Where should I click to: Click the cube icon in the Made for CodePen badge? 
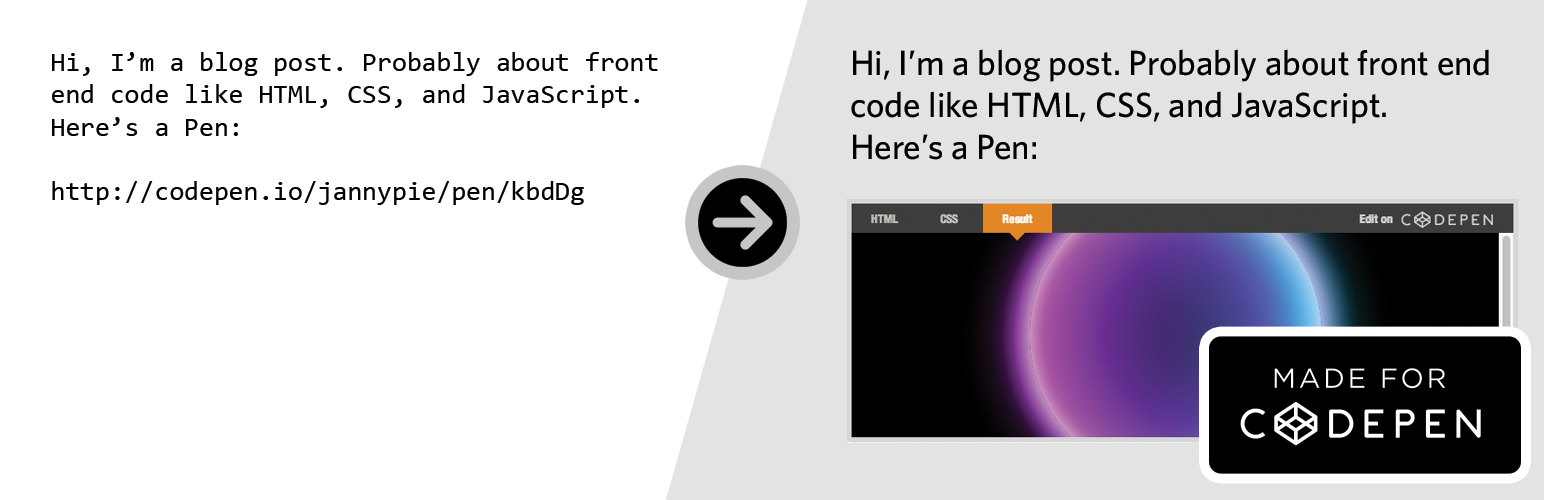pyautogui.click(x=1297, y=423)
